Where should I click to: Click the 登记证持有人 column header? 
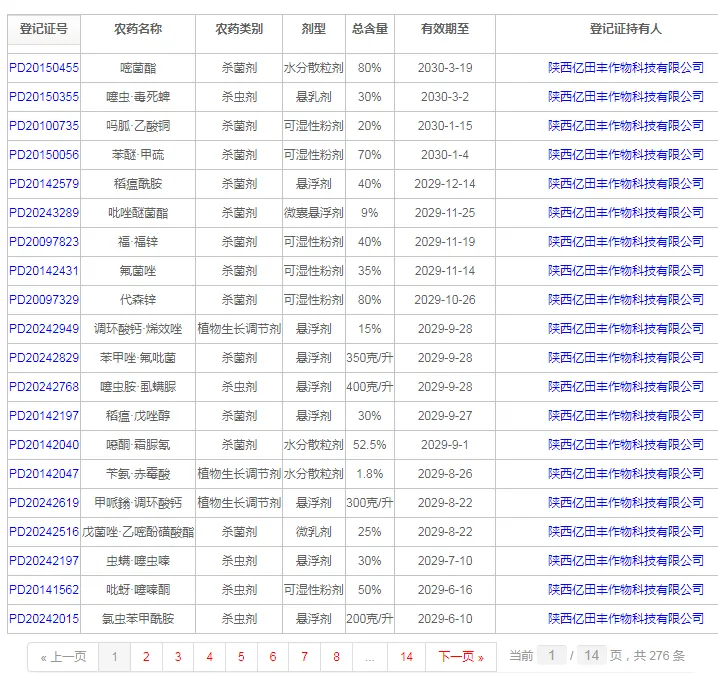click(626, 29)
